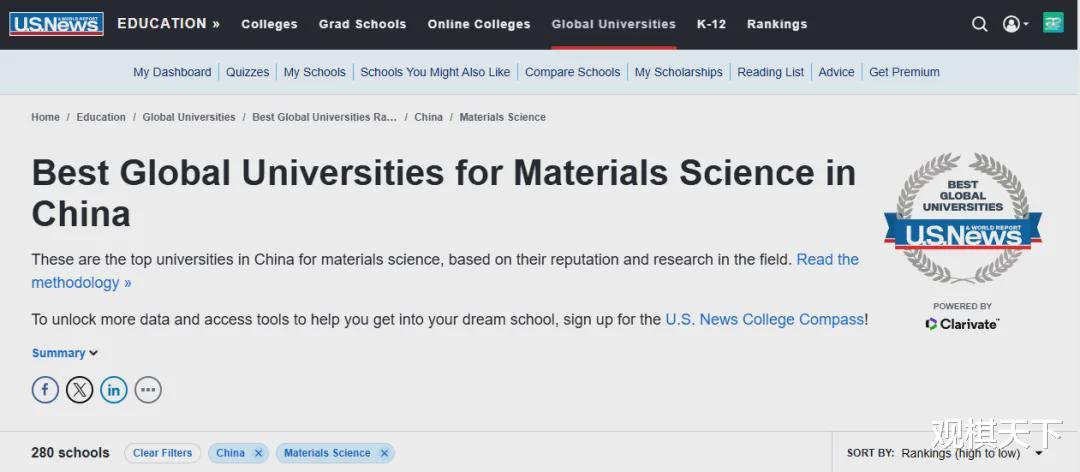Open the user account icon menu
The width and height of the screenshot is (1080, 472).
1013,24
